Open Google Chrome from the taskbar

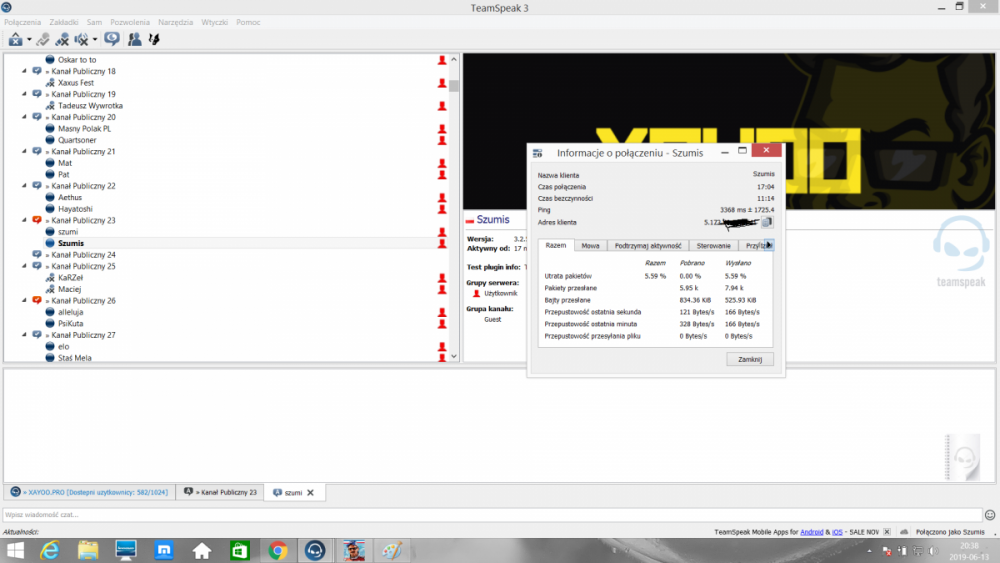tap(277, 551)
